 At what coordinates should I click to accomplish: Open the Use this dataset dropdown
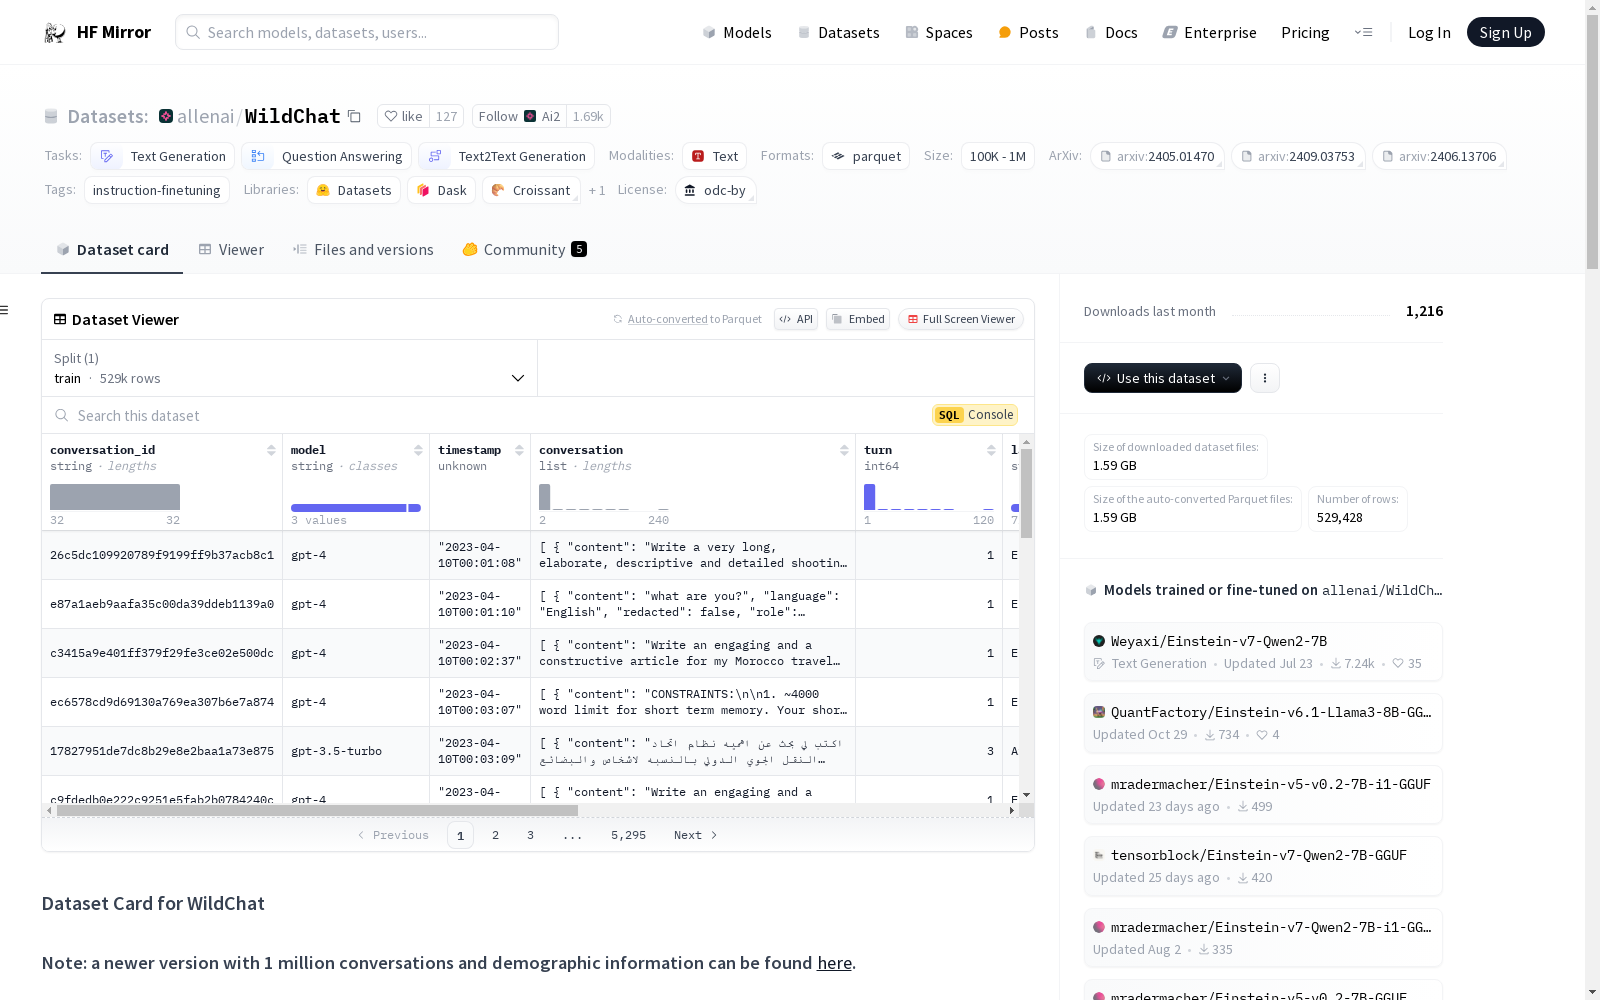pos(1163,378)
